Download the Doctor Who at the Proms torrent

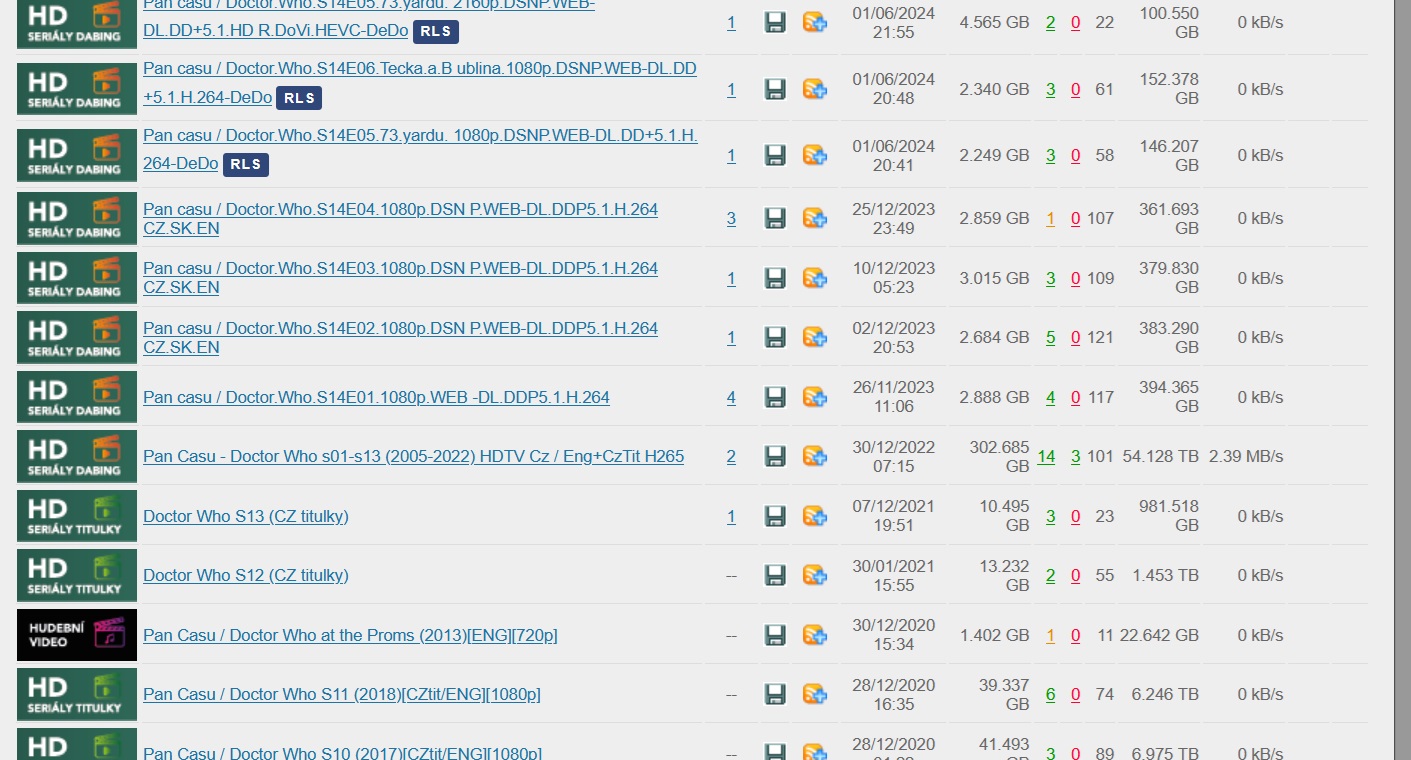coord(775,635)
